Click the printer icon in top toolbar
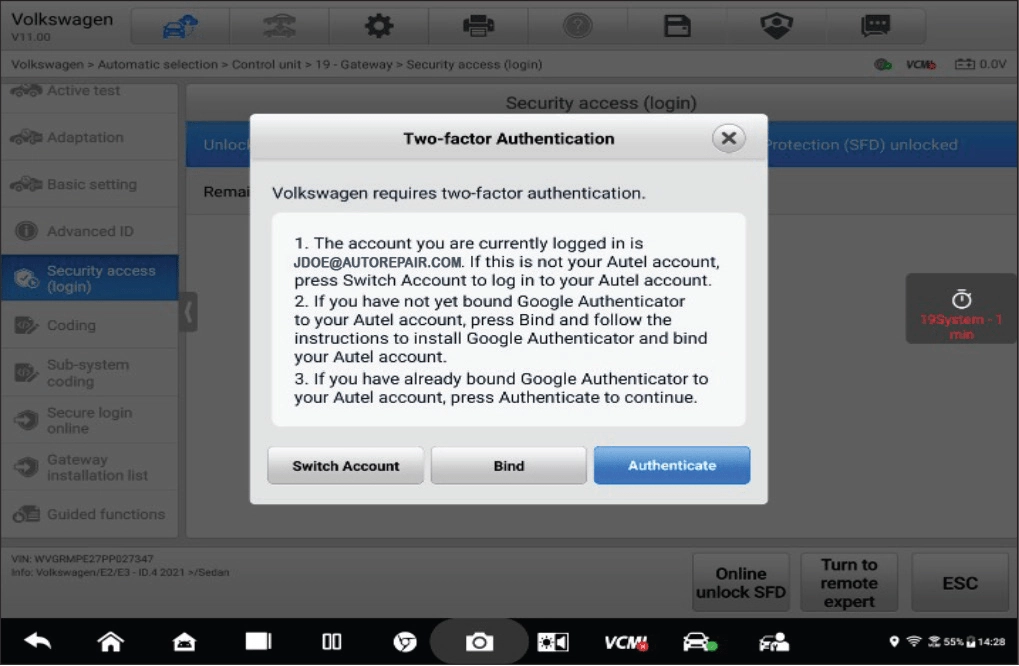The image size is (1019, 666). (478, 26)
